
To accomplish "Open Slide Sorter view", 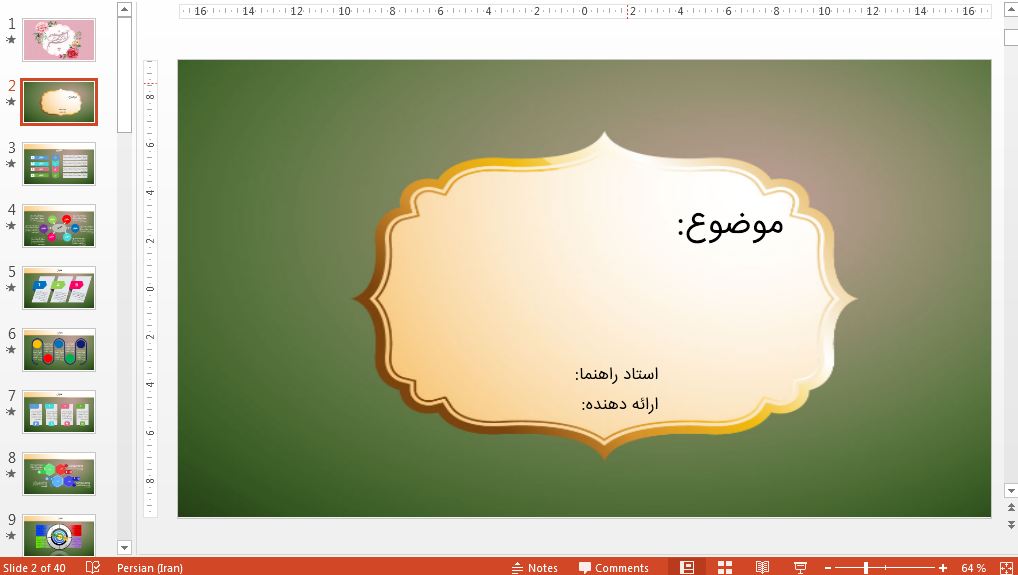I will (x=725, y=567).
